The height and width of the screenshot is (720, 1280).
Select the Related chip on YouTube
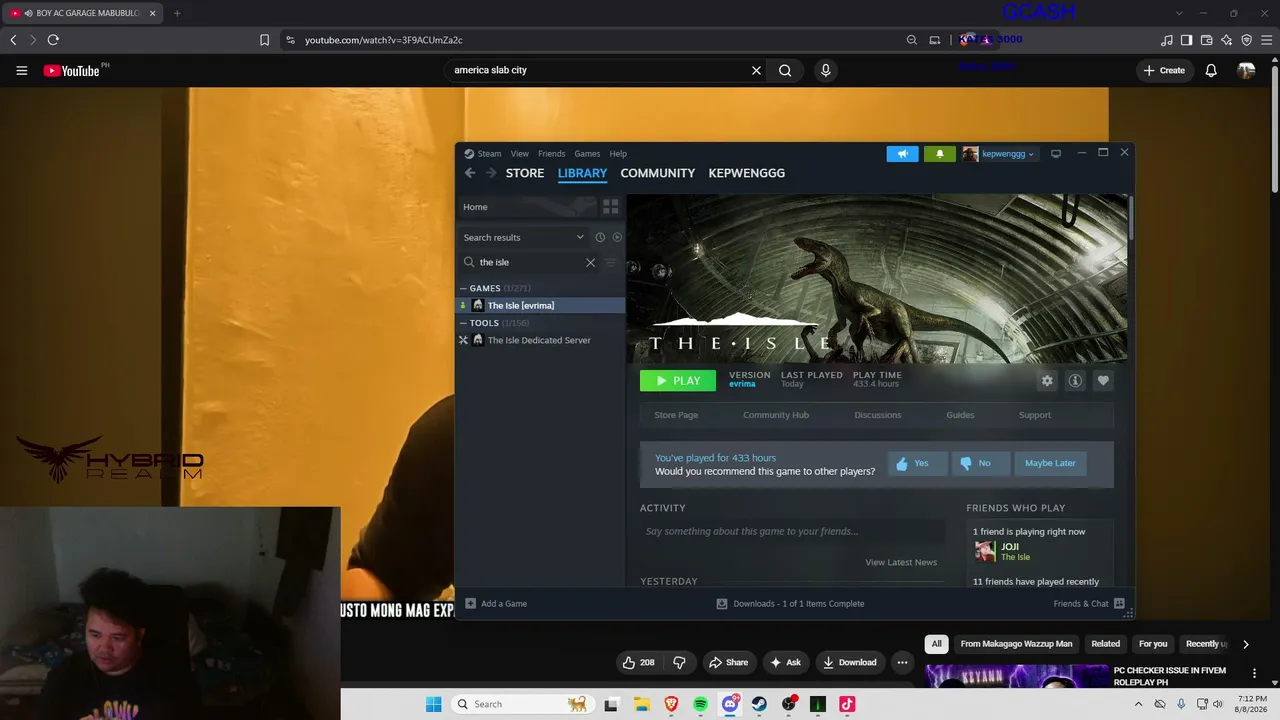(1105, 644)
